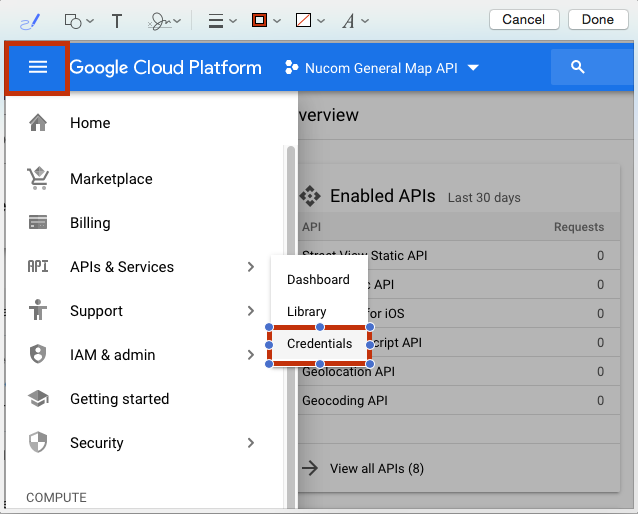
Task: Open the line style dropdown
Action: pos(222,20)
